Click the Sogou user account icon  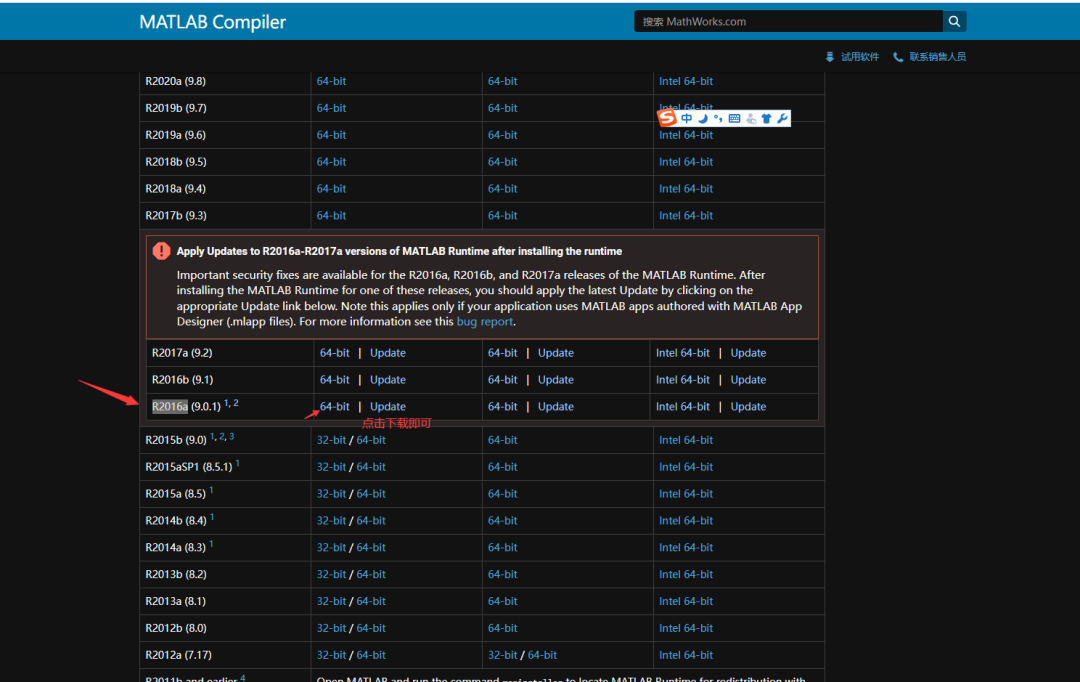pyautogui.click(x=751, y=118)
